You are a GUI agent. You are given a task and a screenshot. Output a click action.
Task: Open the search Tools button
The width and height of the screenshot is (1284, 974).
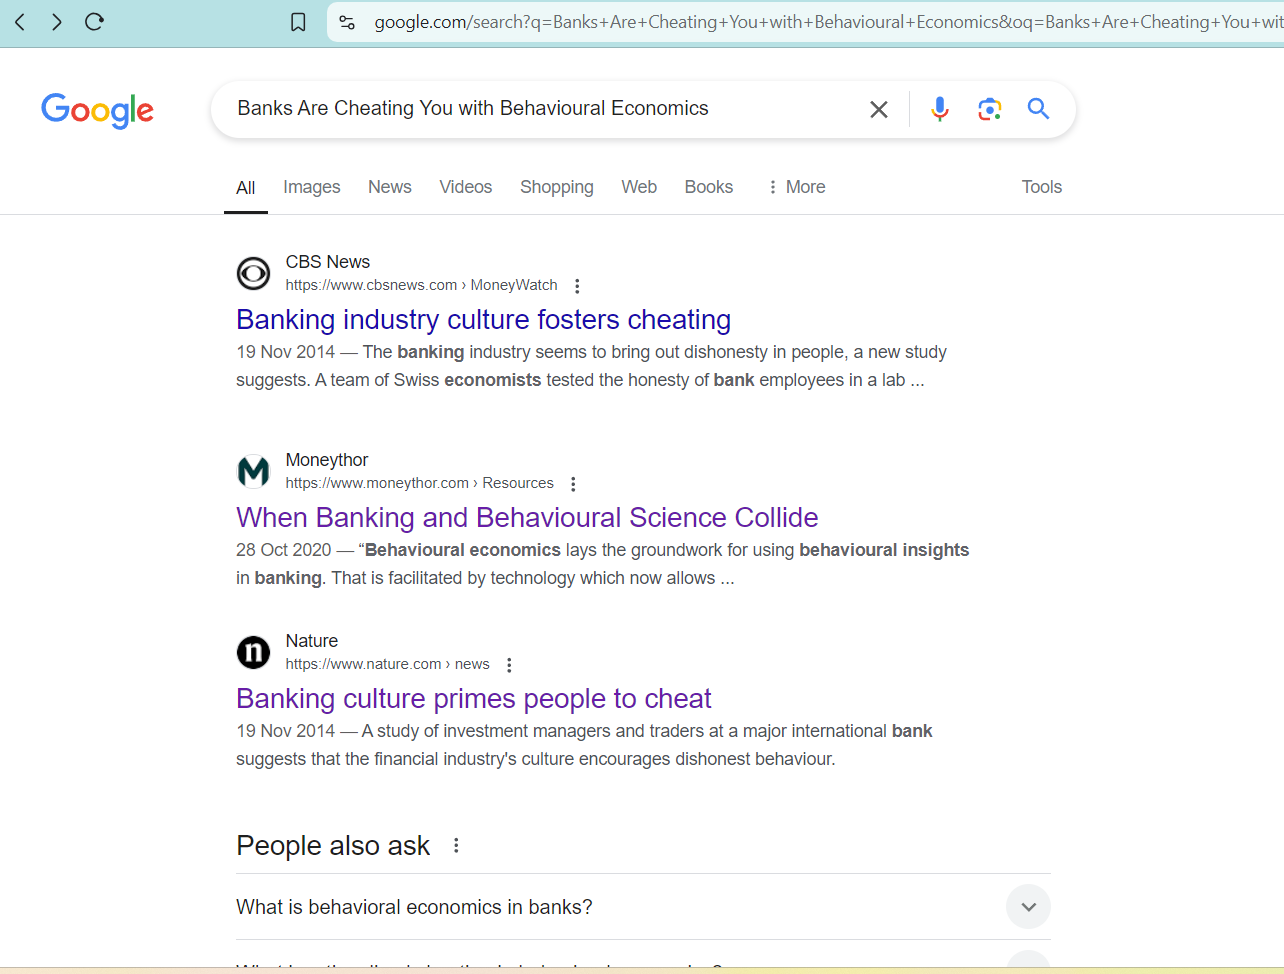pyautogui.click(x=1042, y=187)
